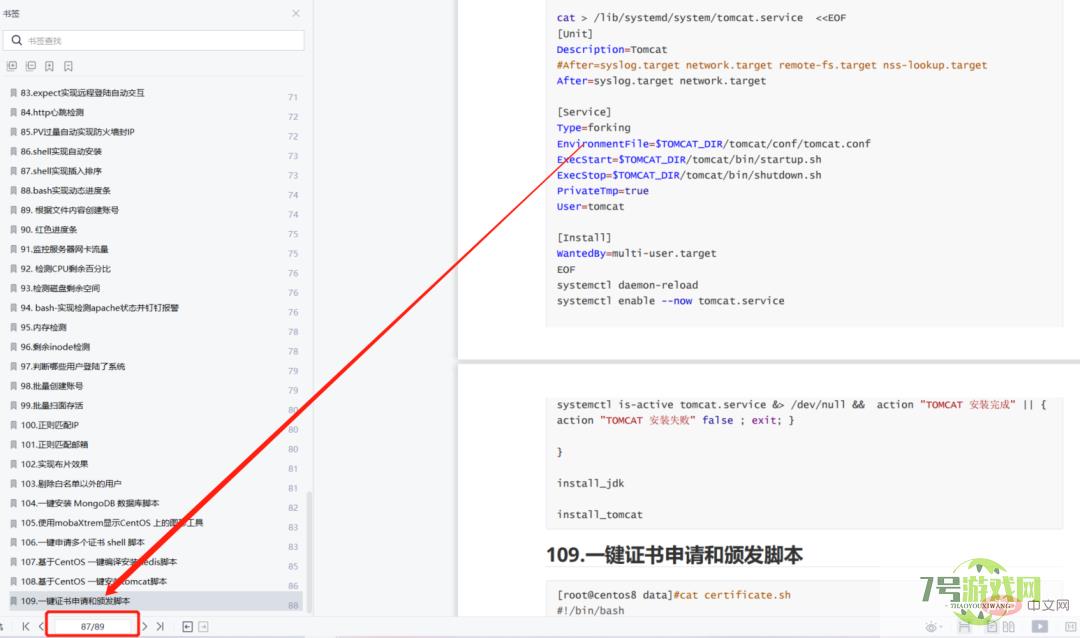The height and width of the screenshot is (638, 1080).
Task: Click the reading layout icon at far right
Action: click(1070, 627)
